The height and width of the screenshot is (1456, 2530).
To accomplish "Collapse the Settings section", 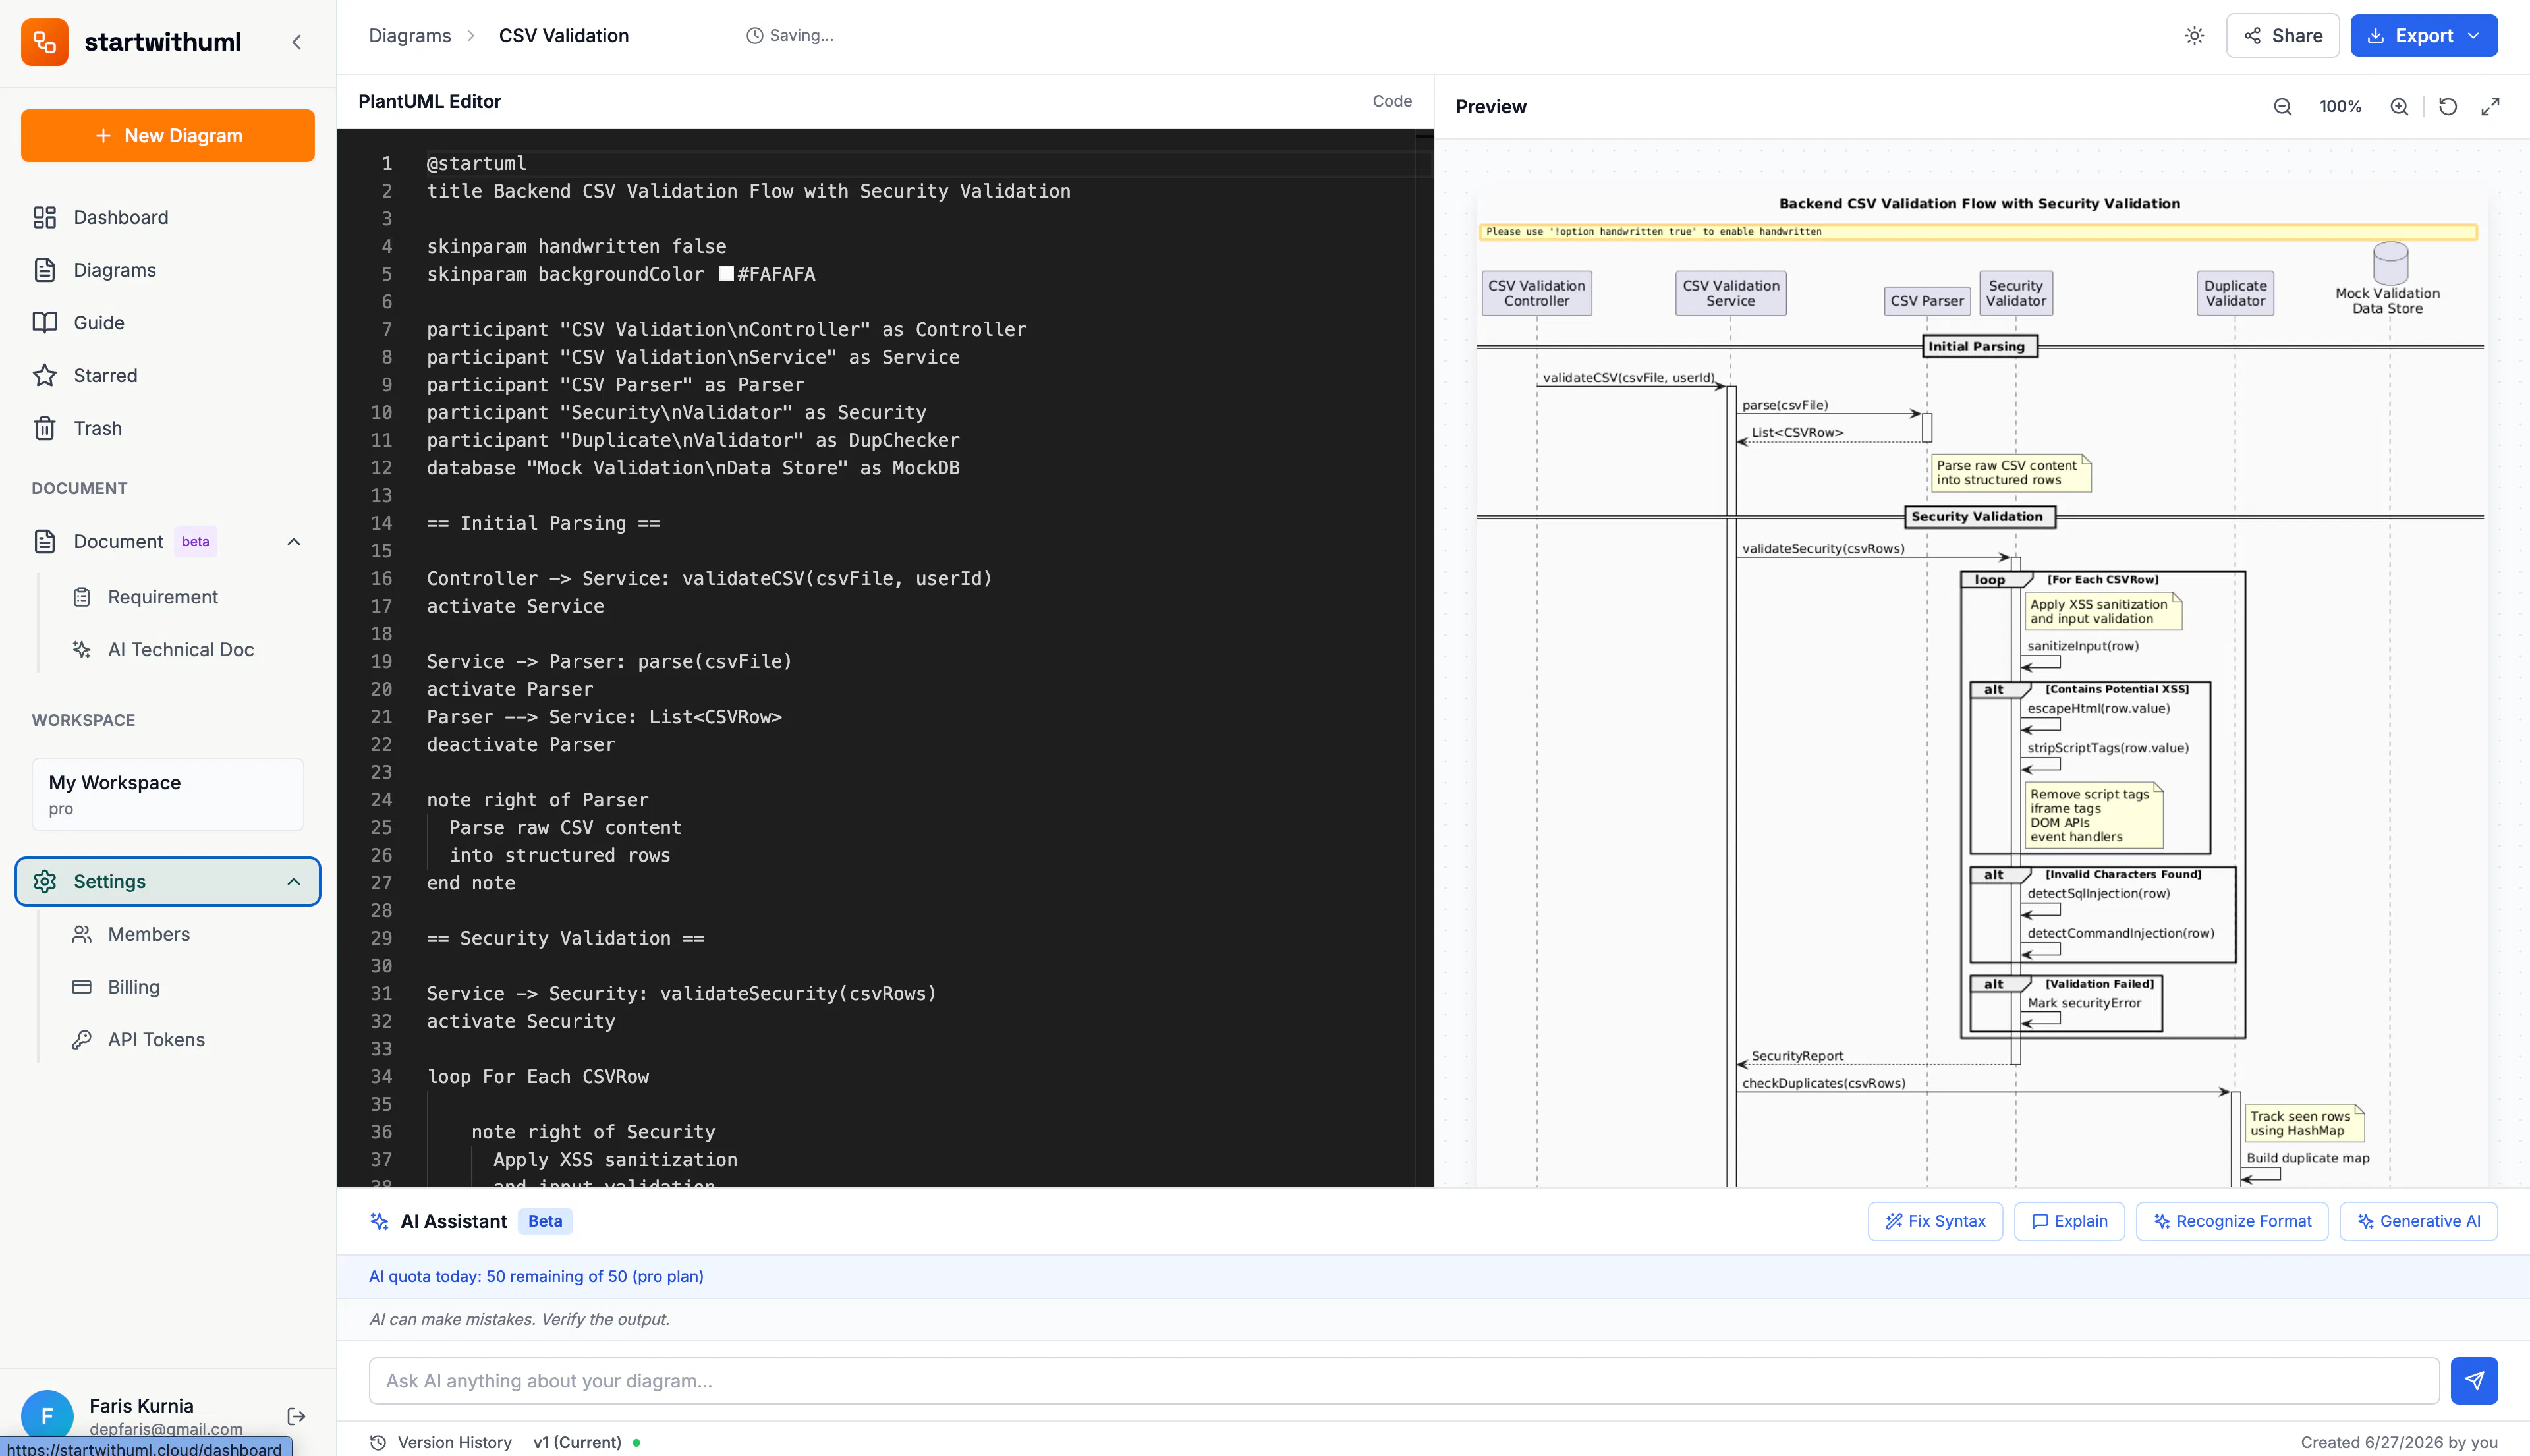I will click(294, 881).
